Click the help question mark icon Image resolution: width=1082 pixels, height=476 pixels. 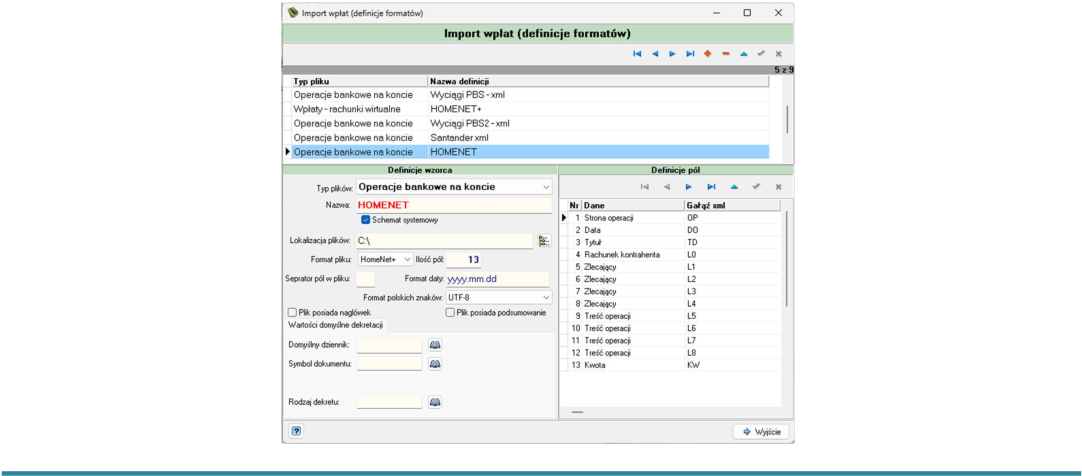click(297, 431)
